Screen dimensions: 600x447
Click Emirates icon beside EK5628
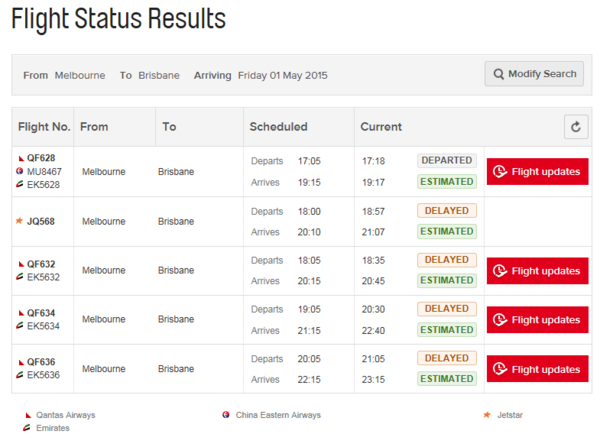(19, 185)
